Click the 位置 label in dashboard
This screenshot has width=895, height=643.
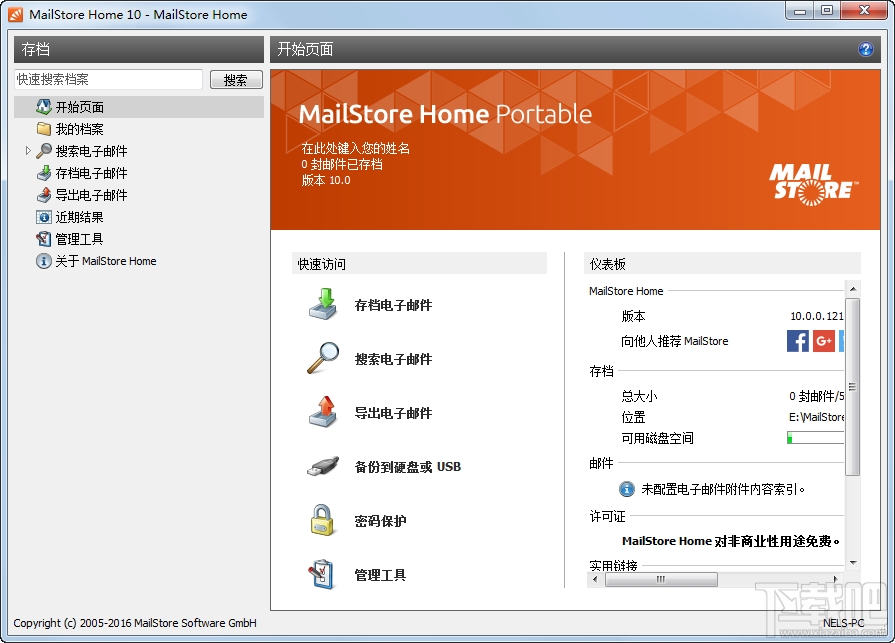[633, 417]
